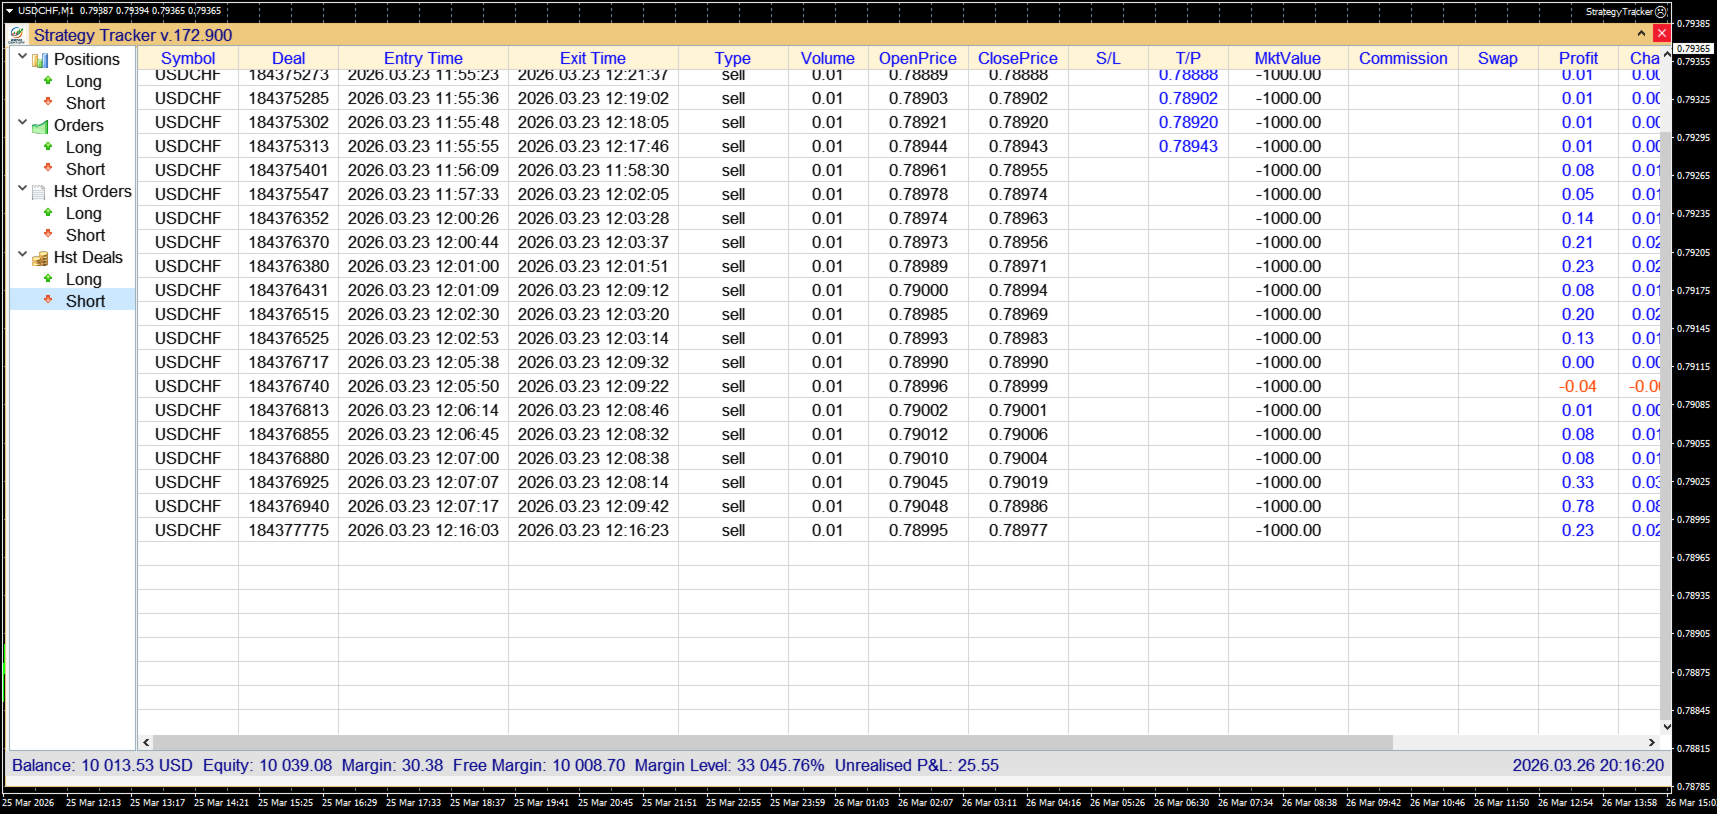1717x814 pixels.
Task: Click the Strategy Tracker logo icon
Action: pos(17,35)
